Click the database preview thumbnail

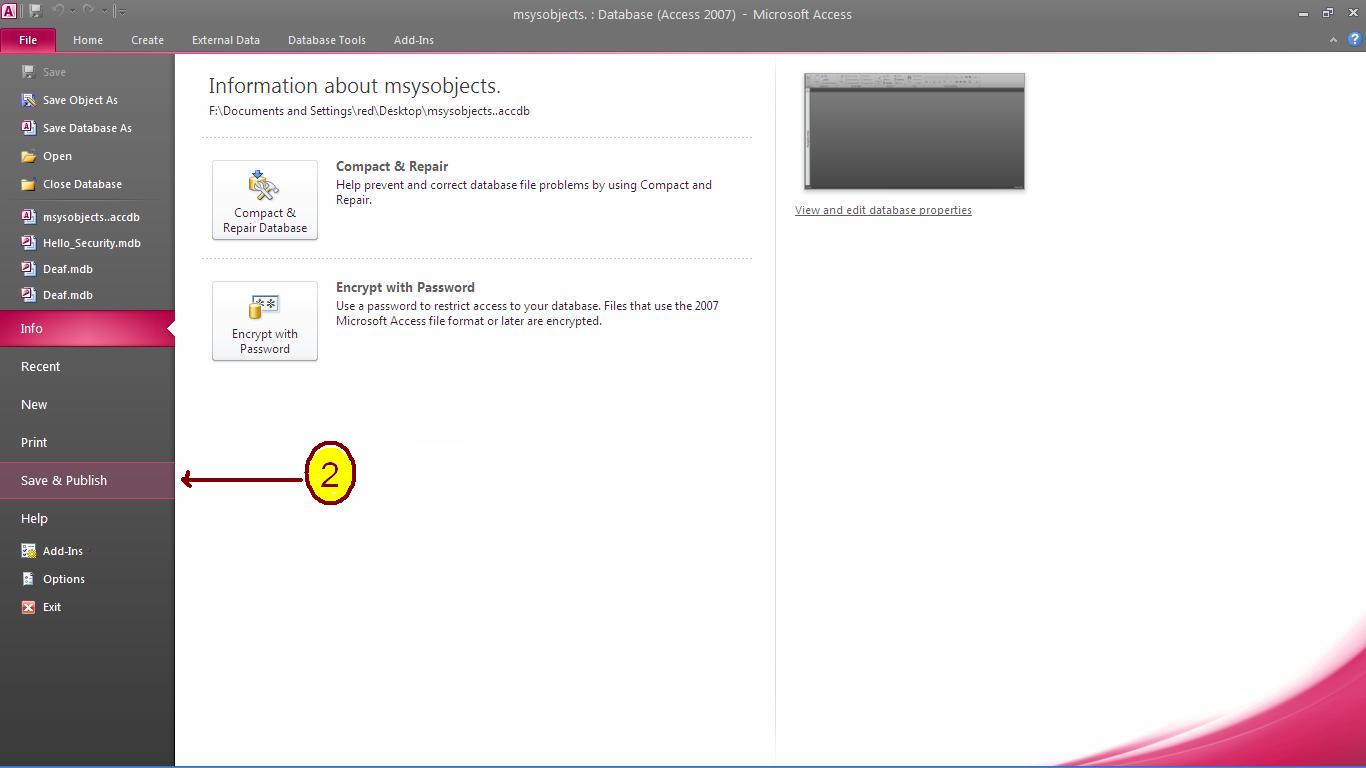915,131
